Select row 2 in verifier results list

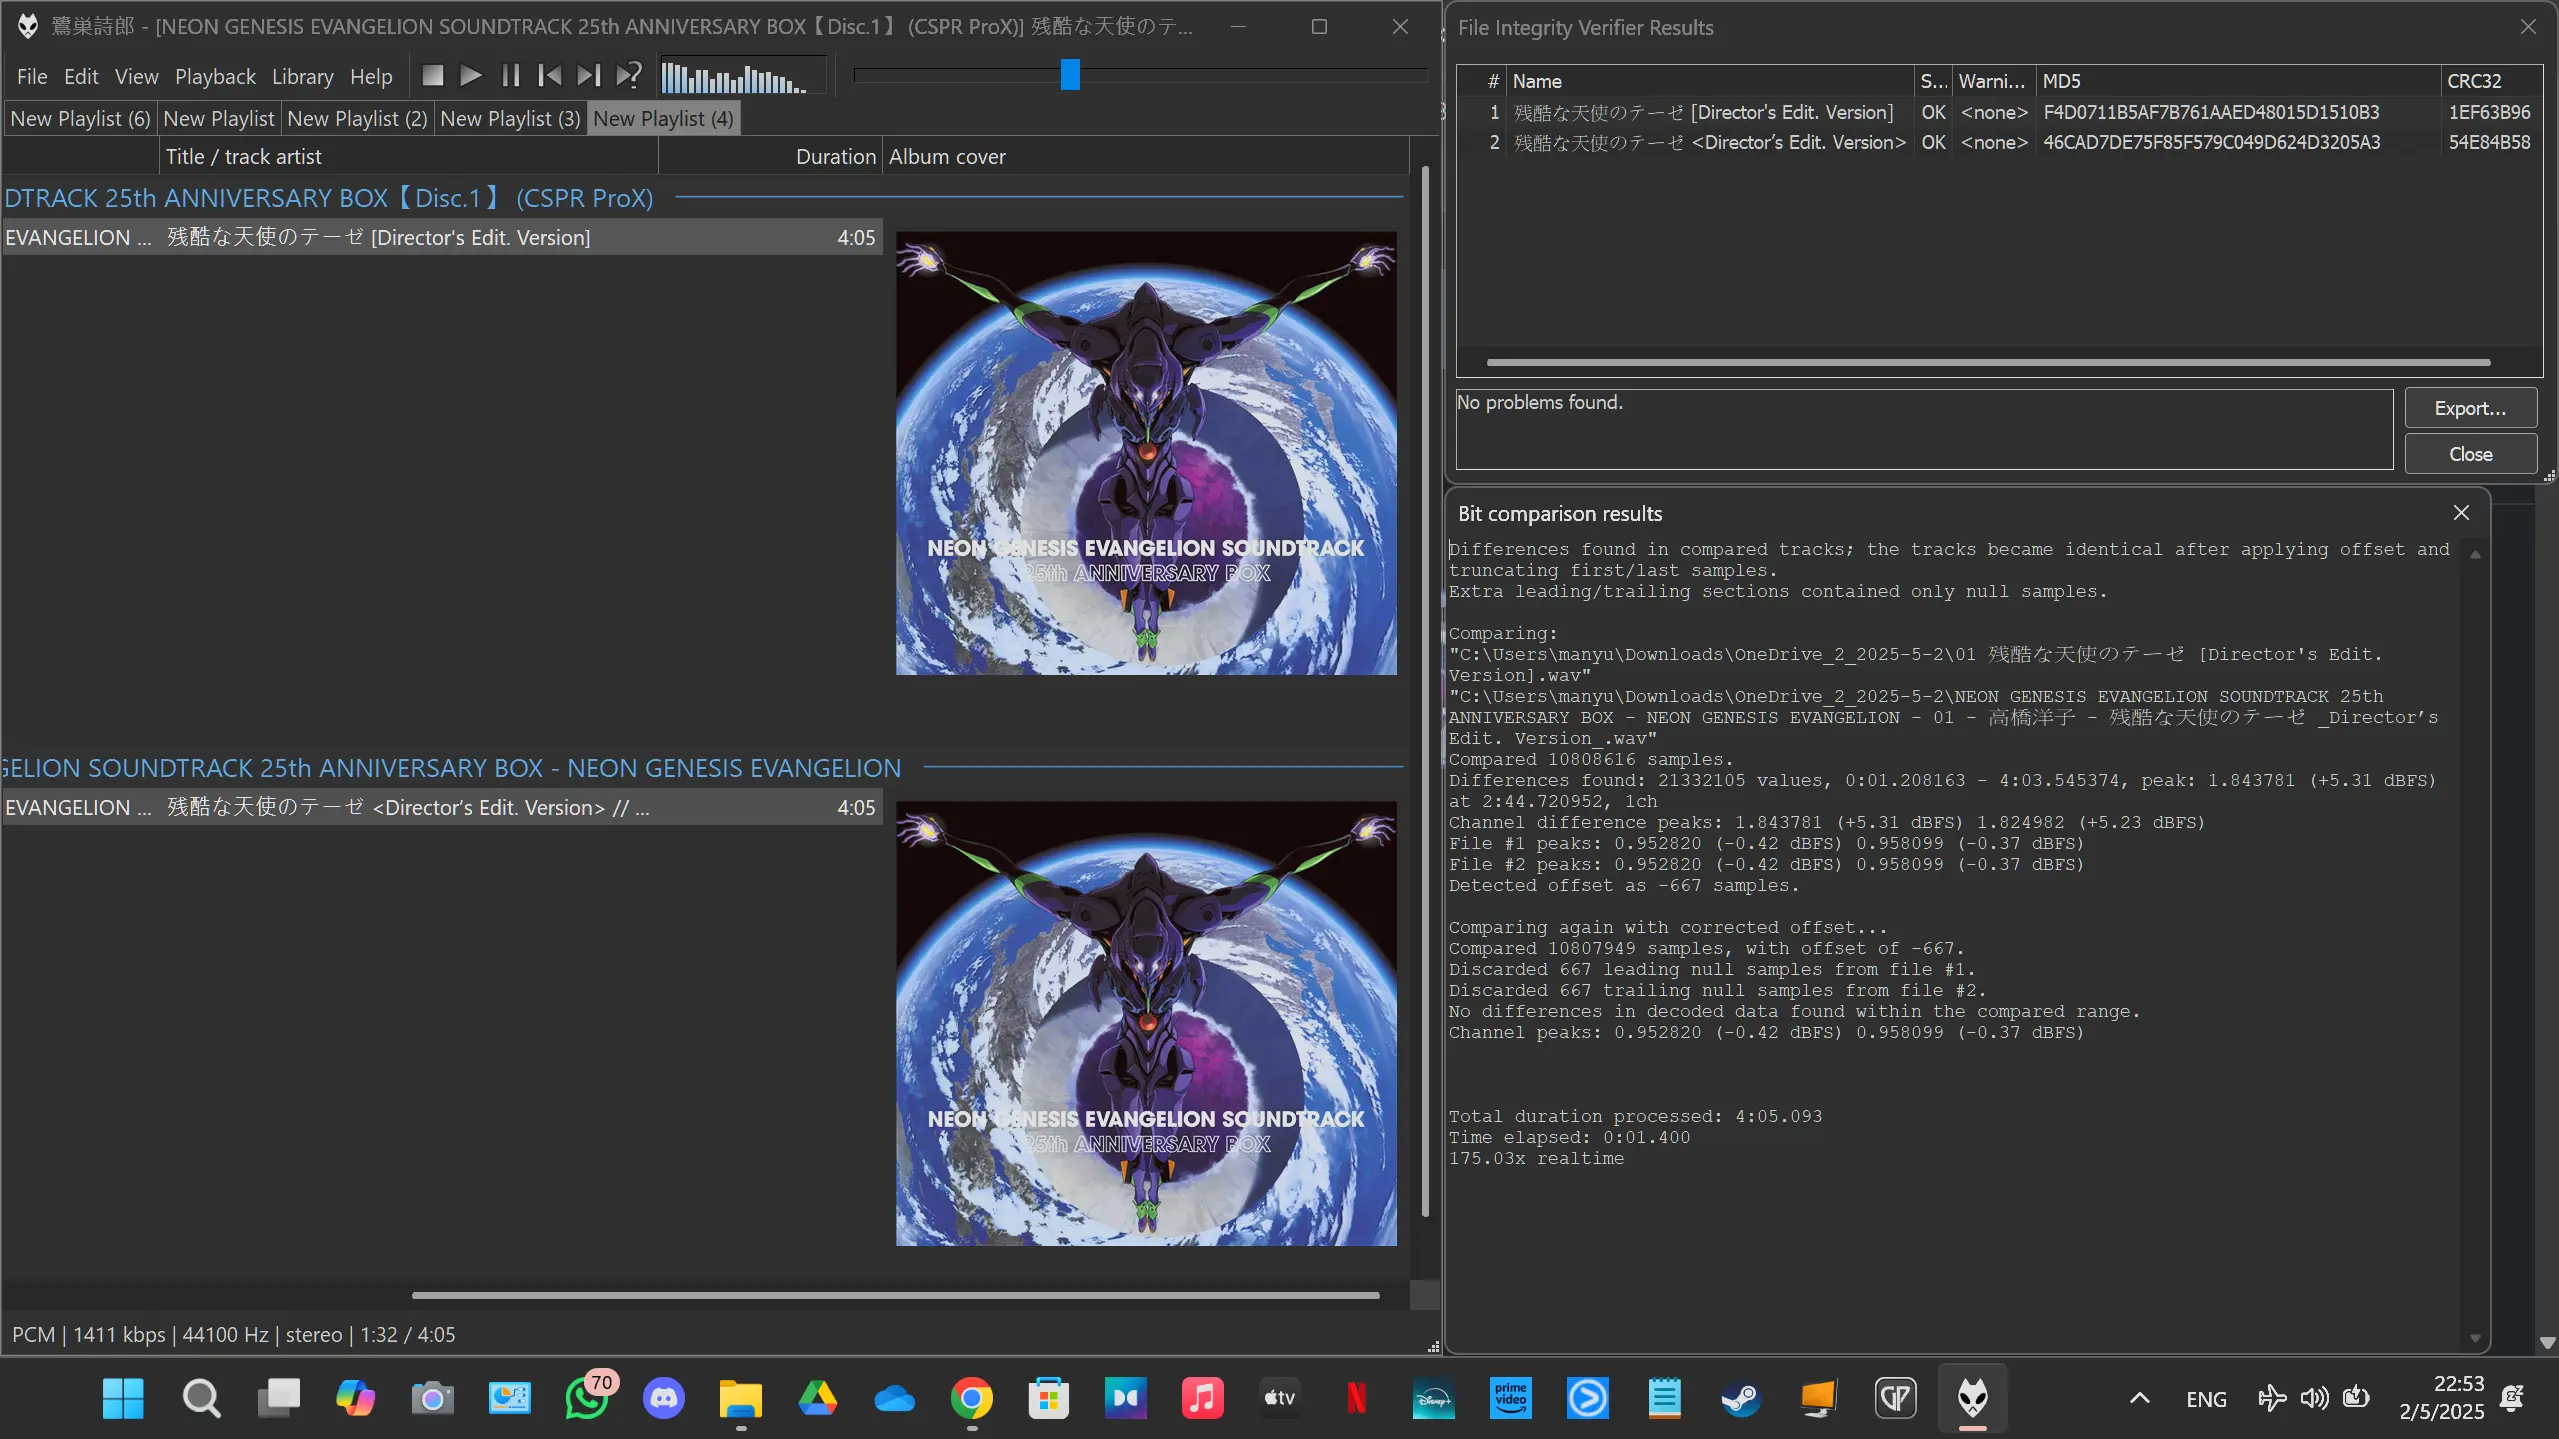click(x=1998, y=142)
